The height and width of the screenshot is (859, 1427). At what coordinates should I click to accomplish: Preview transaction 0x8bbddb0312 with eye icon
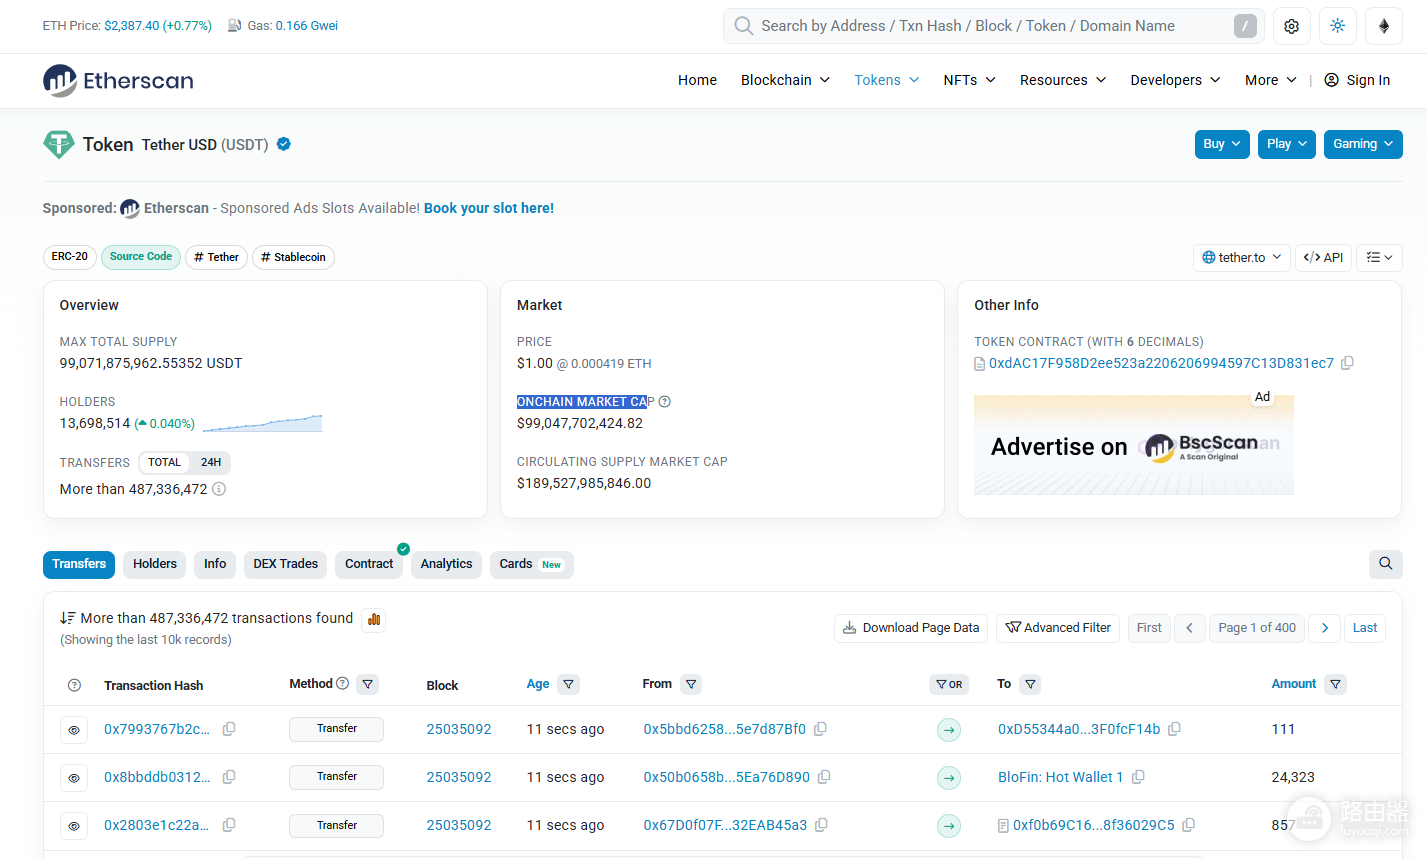click(74, 778)
